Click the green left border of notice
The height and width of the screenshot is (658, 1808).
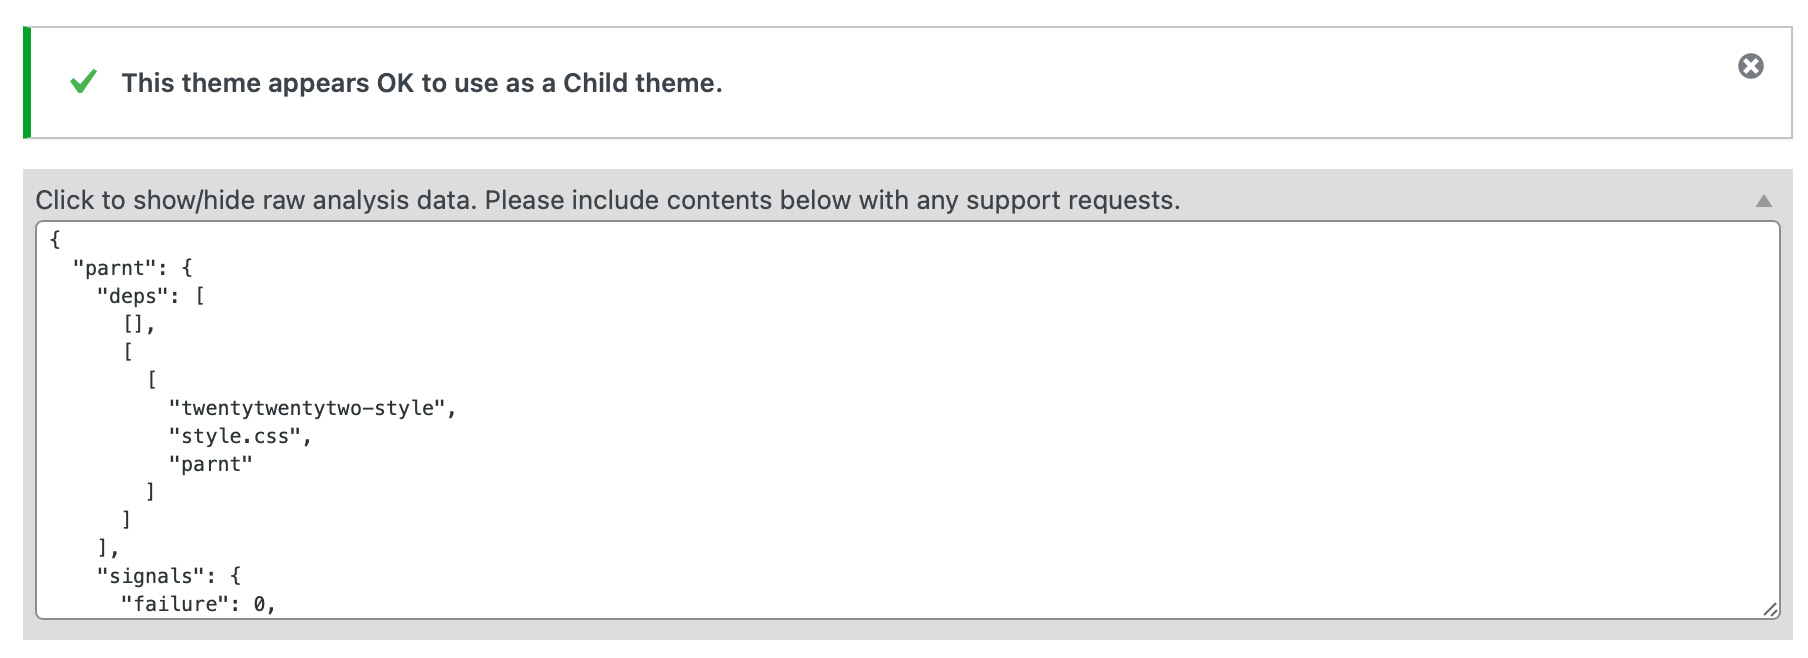[27, 82]
